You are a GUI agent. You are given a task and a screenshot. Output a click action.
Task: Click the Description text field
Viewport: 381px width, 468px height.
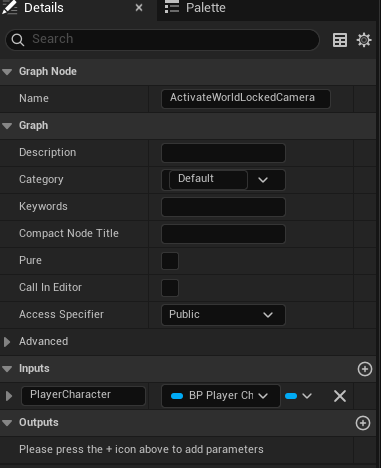[223, 153]
